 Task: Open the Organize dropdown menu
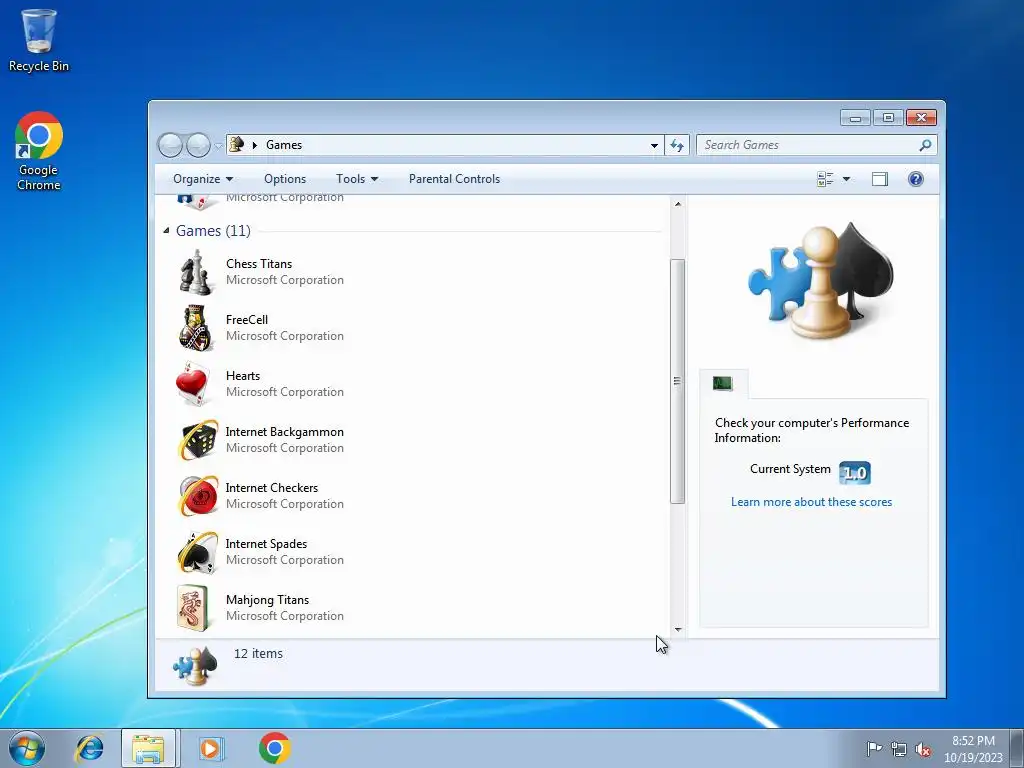tap(202, 179)
